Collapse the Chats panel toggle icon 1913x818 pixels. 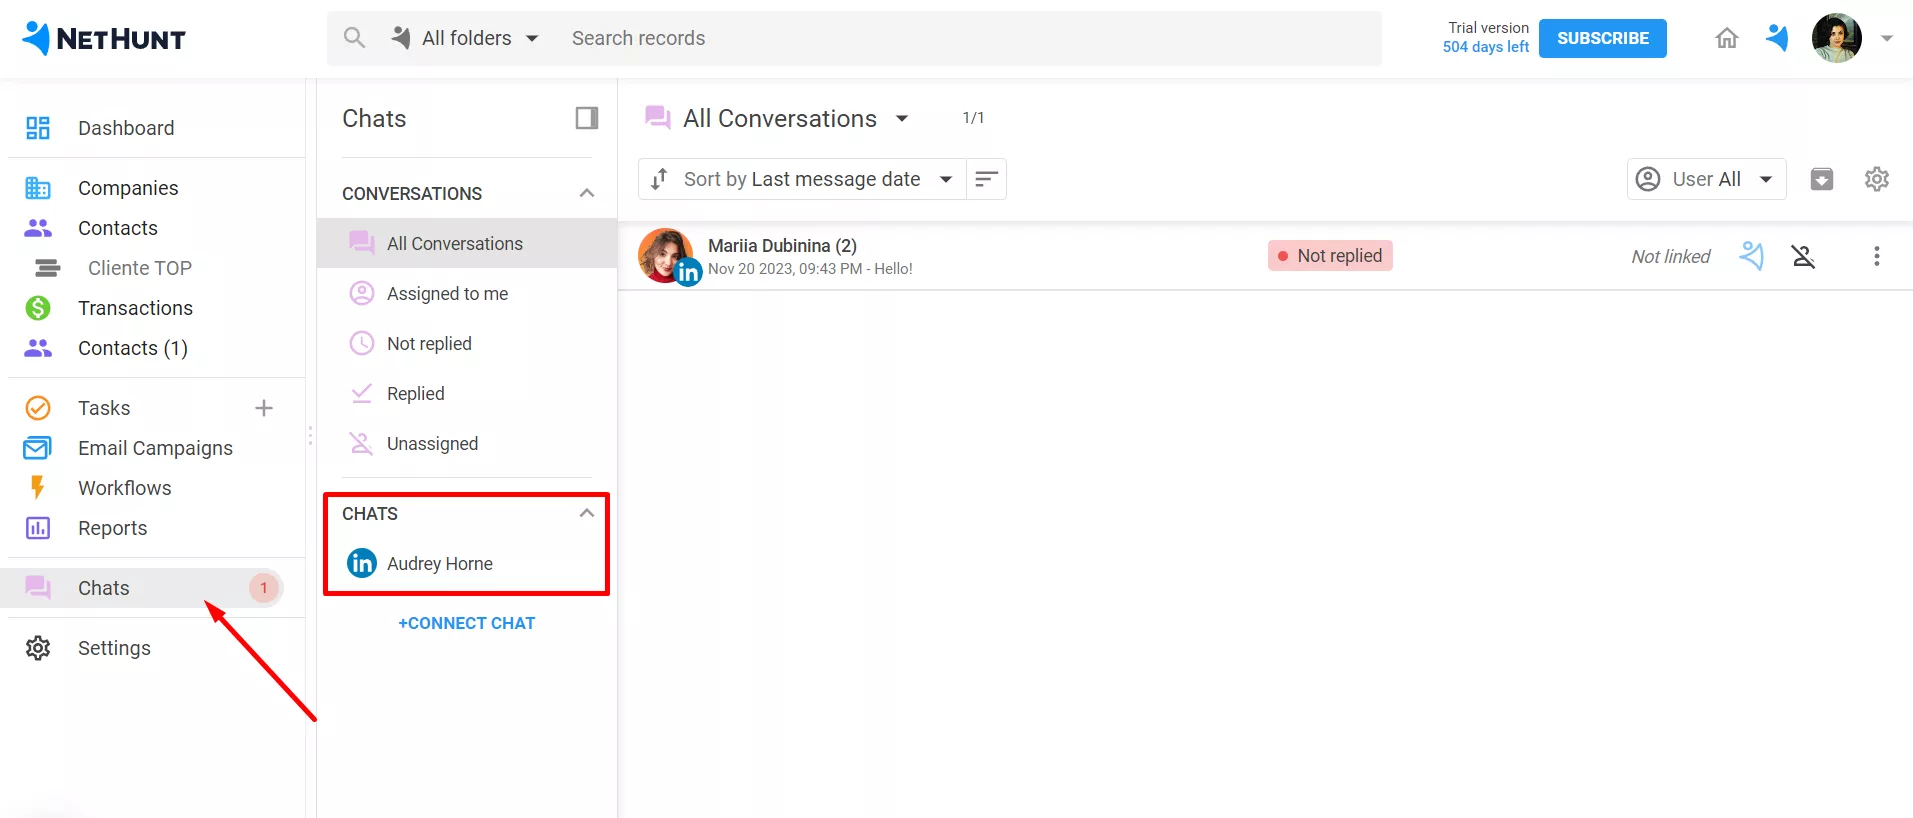click(x=587, y=118)
